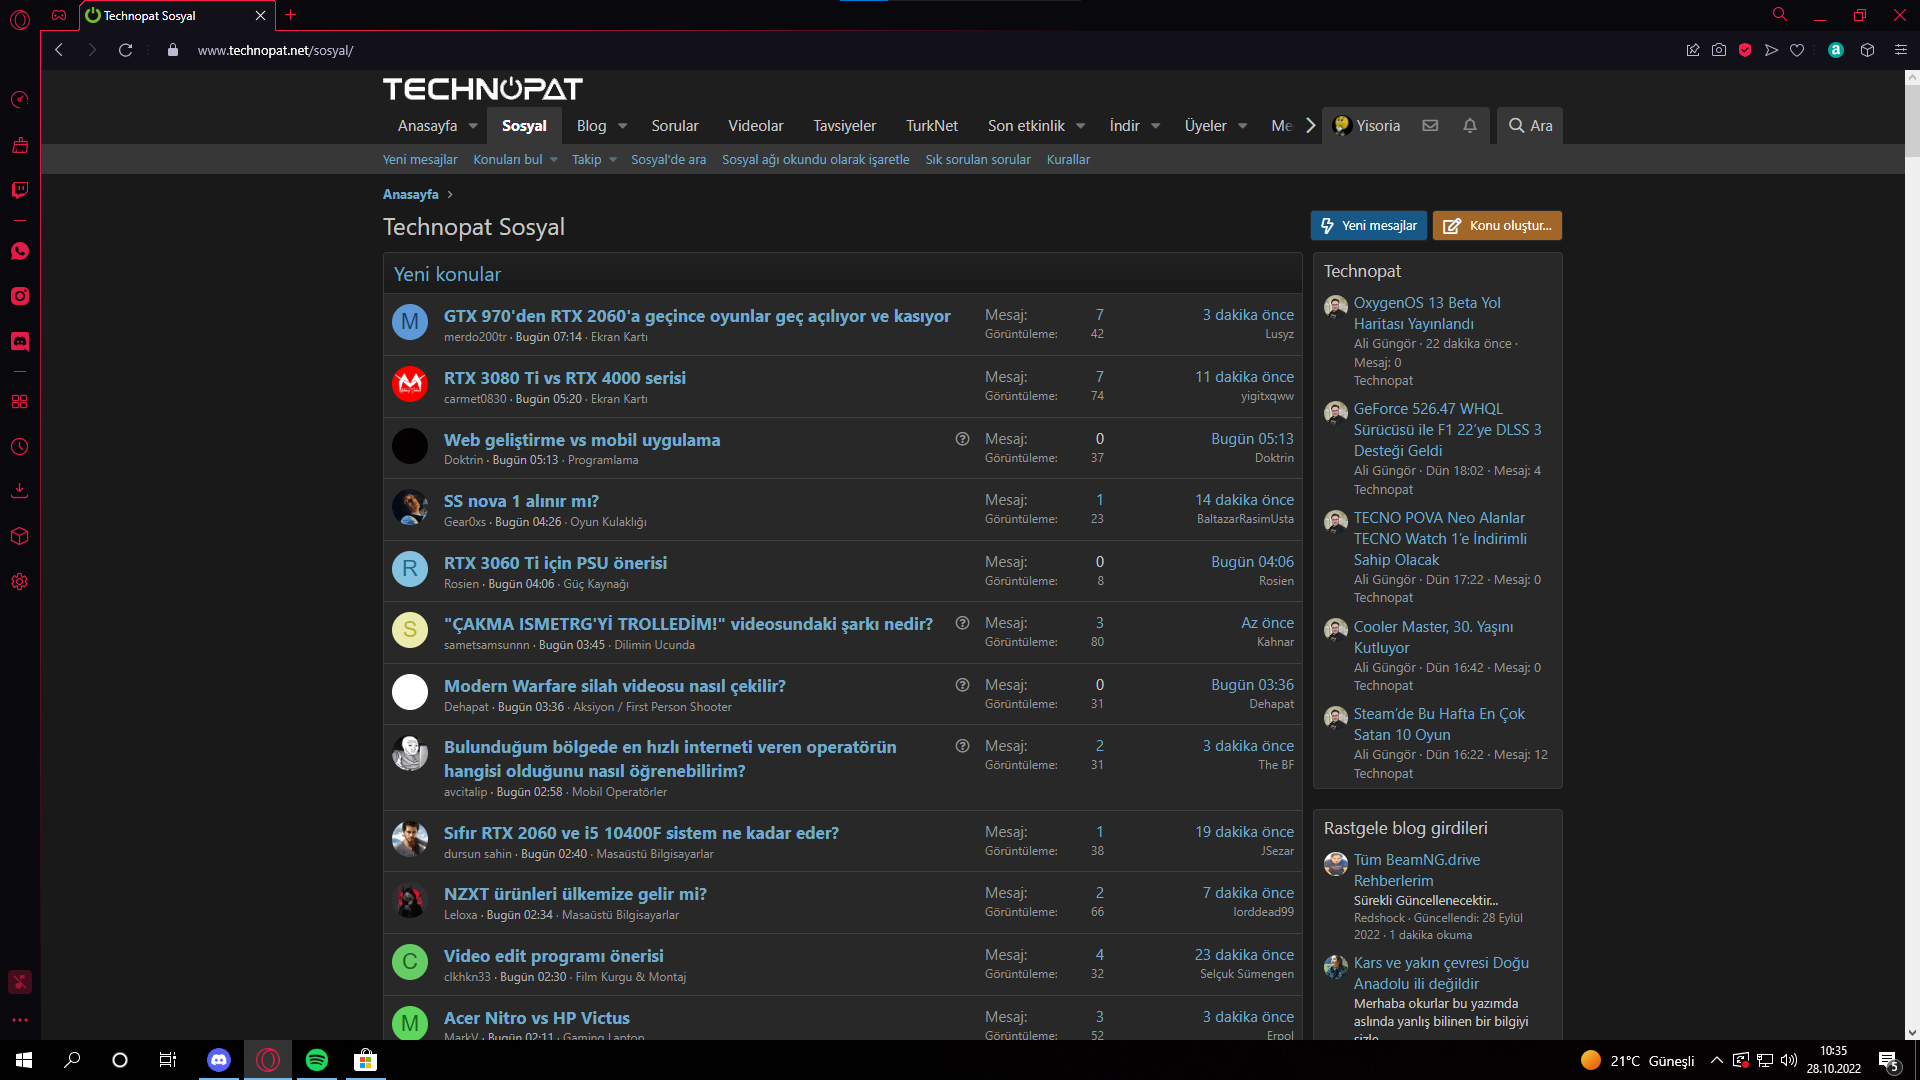Open thread RTX 3080 Ti vs RTX 4000 serisi
The width and height of the screenshot is (1920, 1080).
click(564, 378)
